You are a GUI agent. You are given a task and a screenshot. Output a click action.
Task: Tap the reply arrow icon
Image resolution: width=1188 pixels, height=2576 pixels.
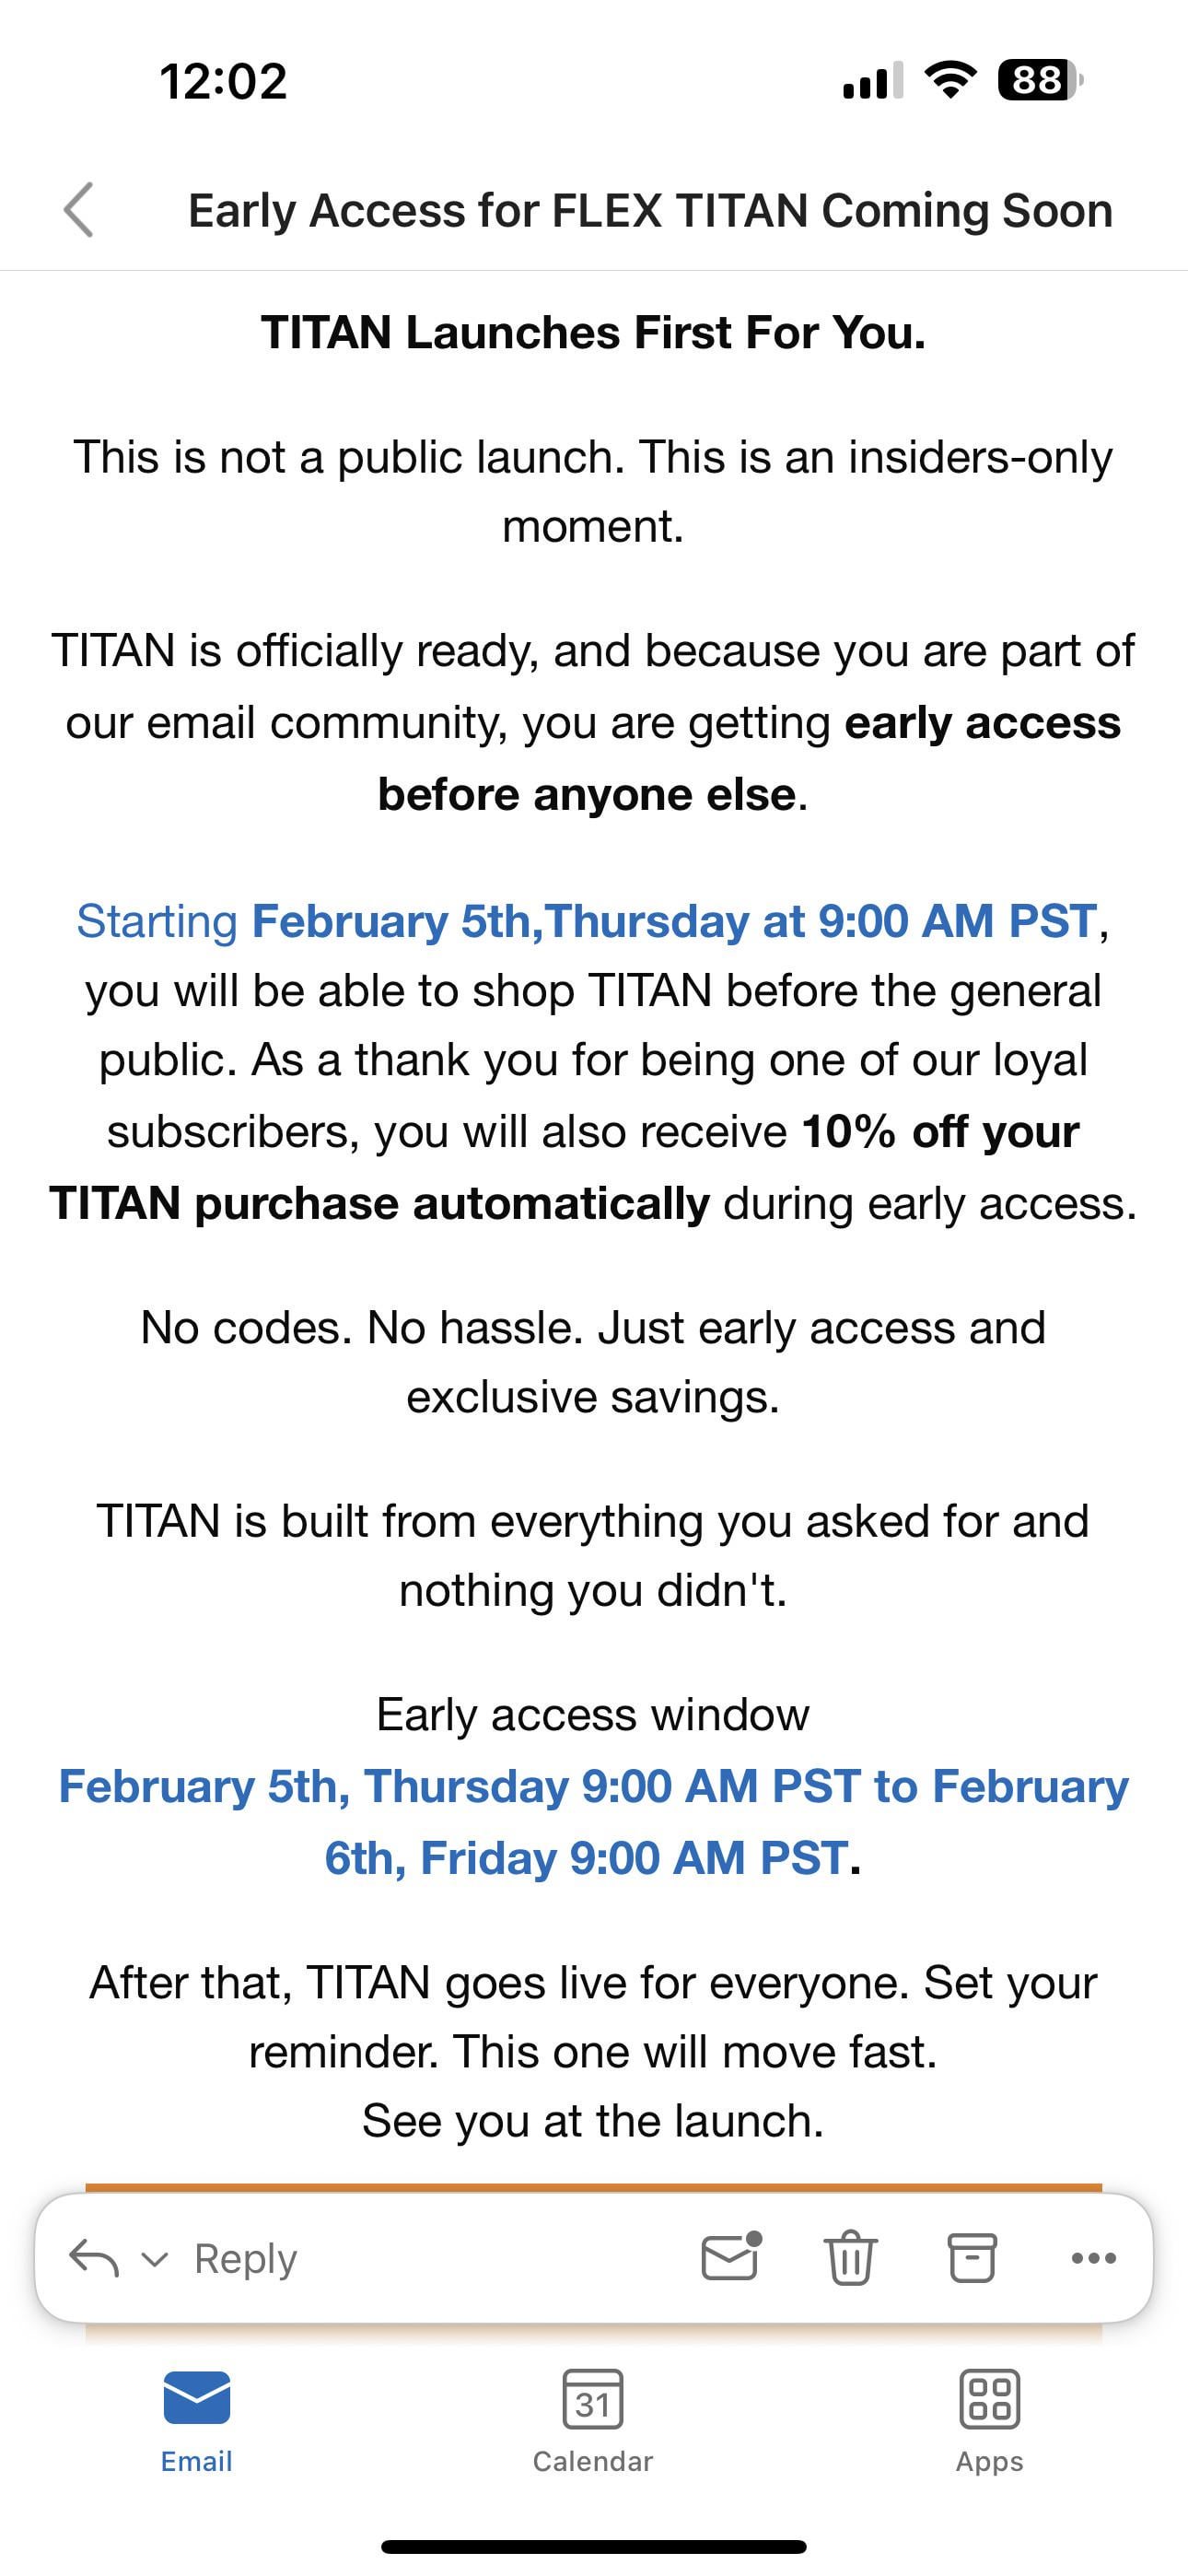coord(94,2257)
